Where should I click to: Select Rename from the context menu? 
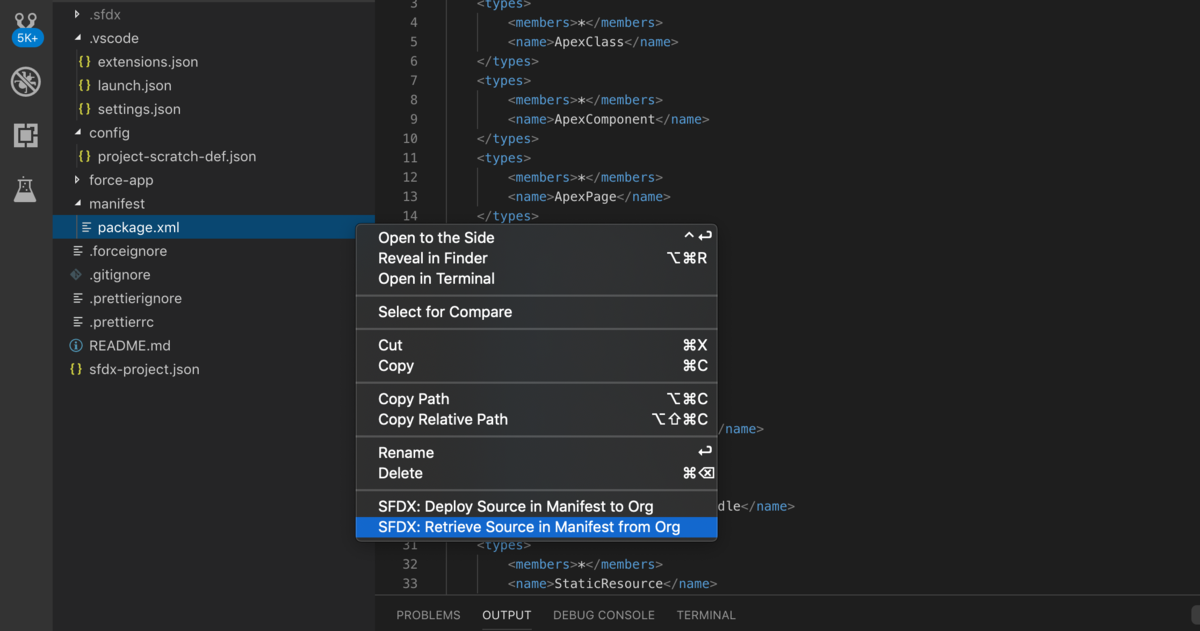click(405, 452)
